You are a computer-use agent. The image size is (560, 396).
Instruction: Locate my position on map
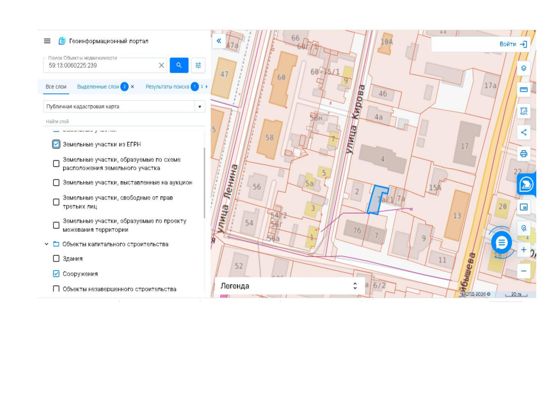click(x=524, y=228)
